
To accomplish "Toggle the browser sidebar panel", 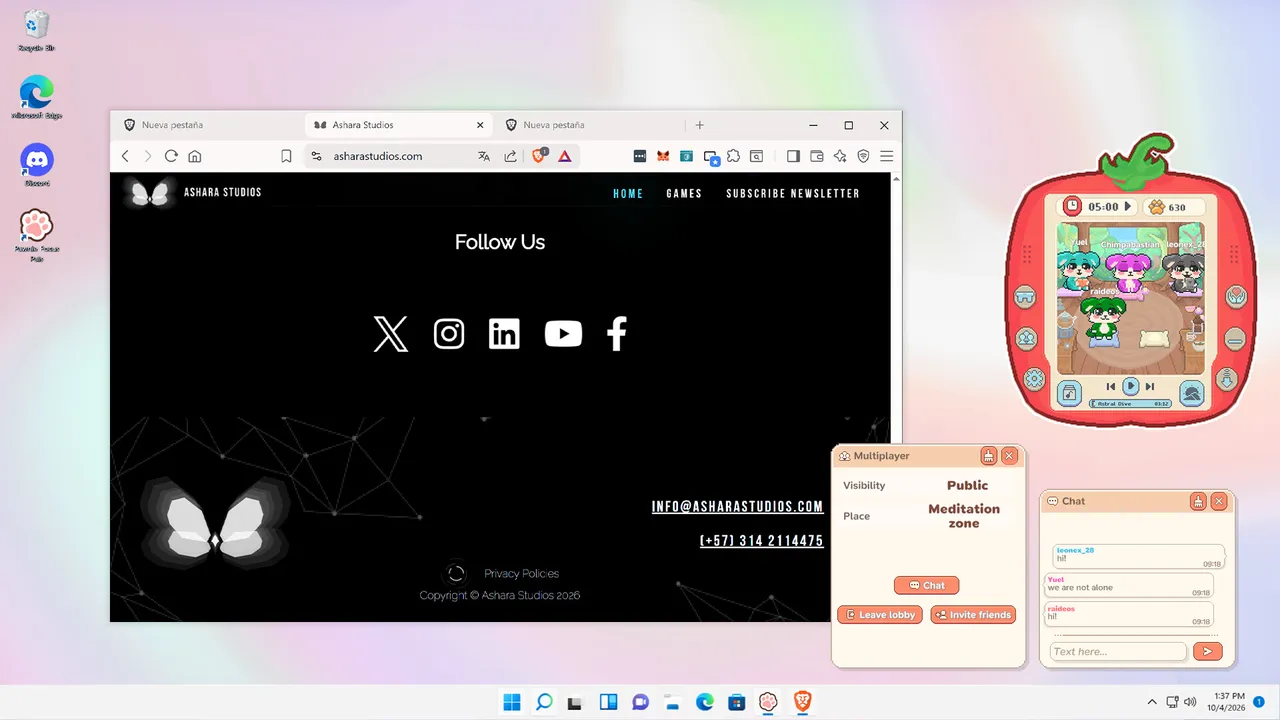I will (x=793, y=156).
